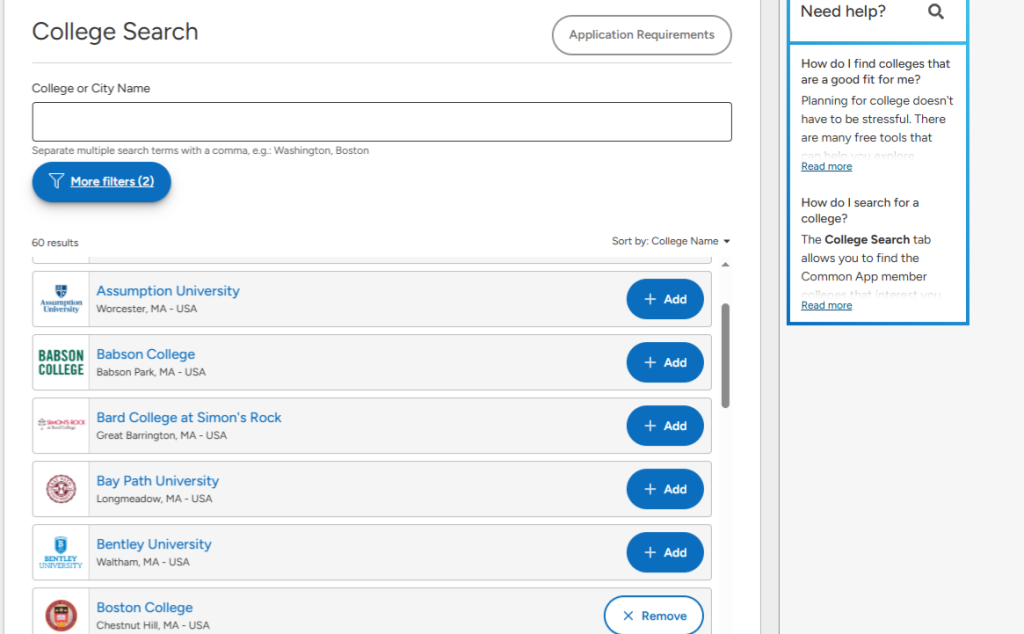1024x634 pixels.
Task: Open the Sort by College Name dropdown
Action: tap(671, 241)
